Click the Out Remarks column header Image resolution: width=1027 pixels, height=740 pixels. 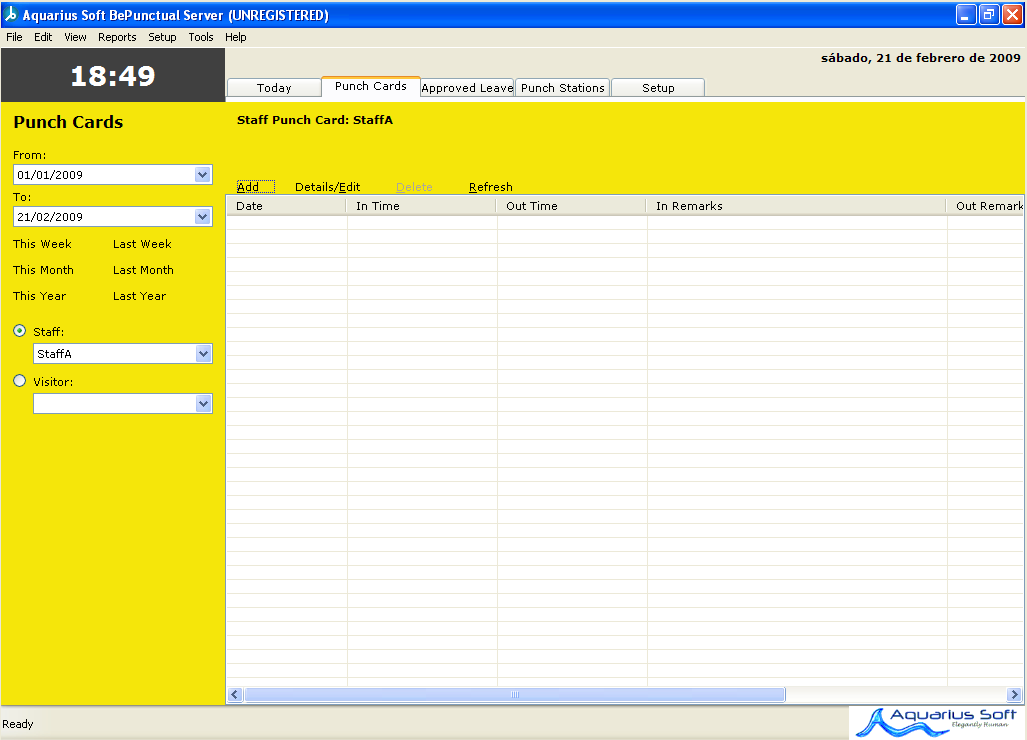click(x=985, y=206)
